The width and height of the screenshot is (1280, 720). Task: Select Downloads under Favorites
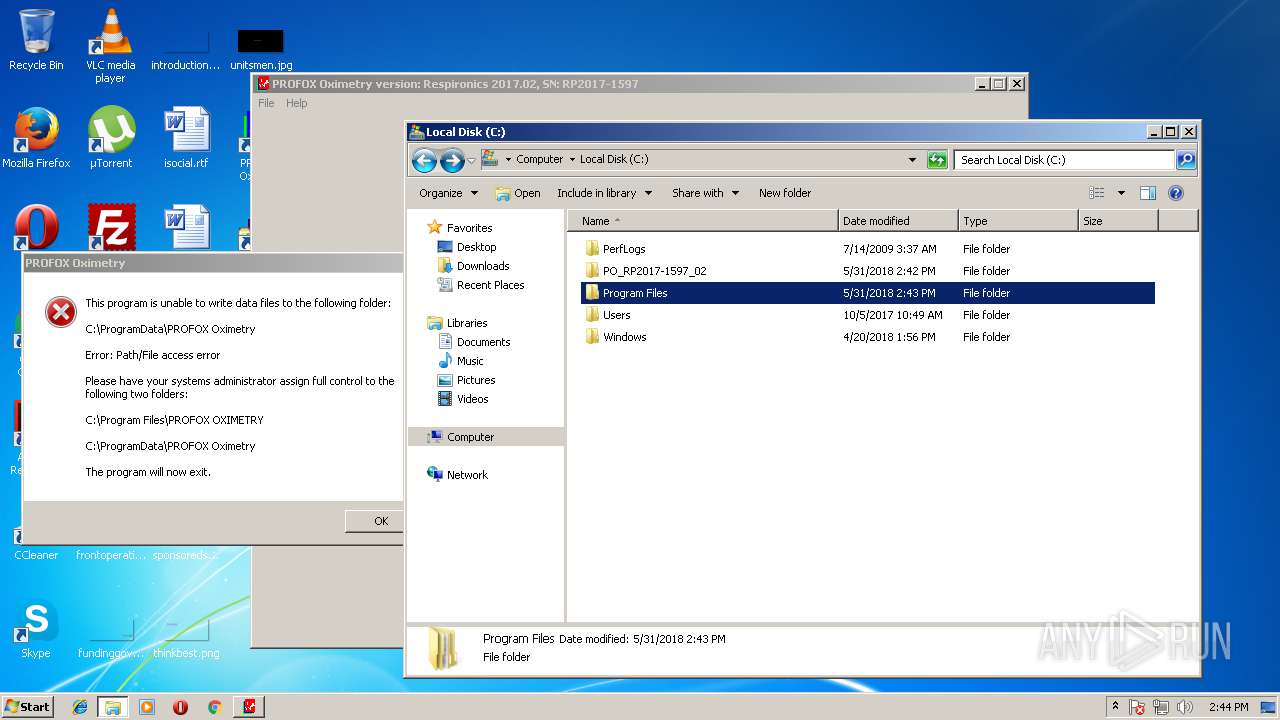click(x=473, y=266)
